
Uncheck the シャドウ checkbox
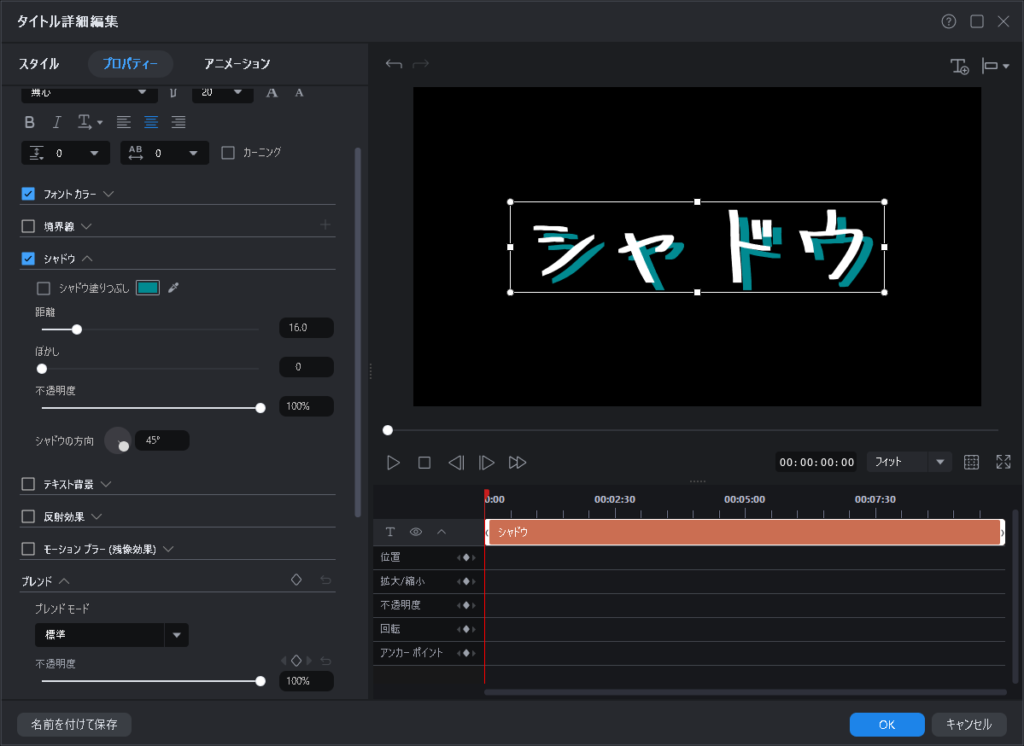coord(28,258)
